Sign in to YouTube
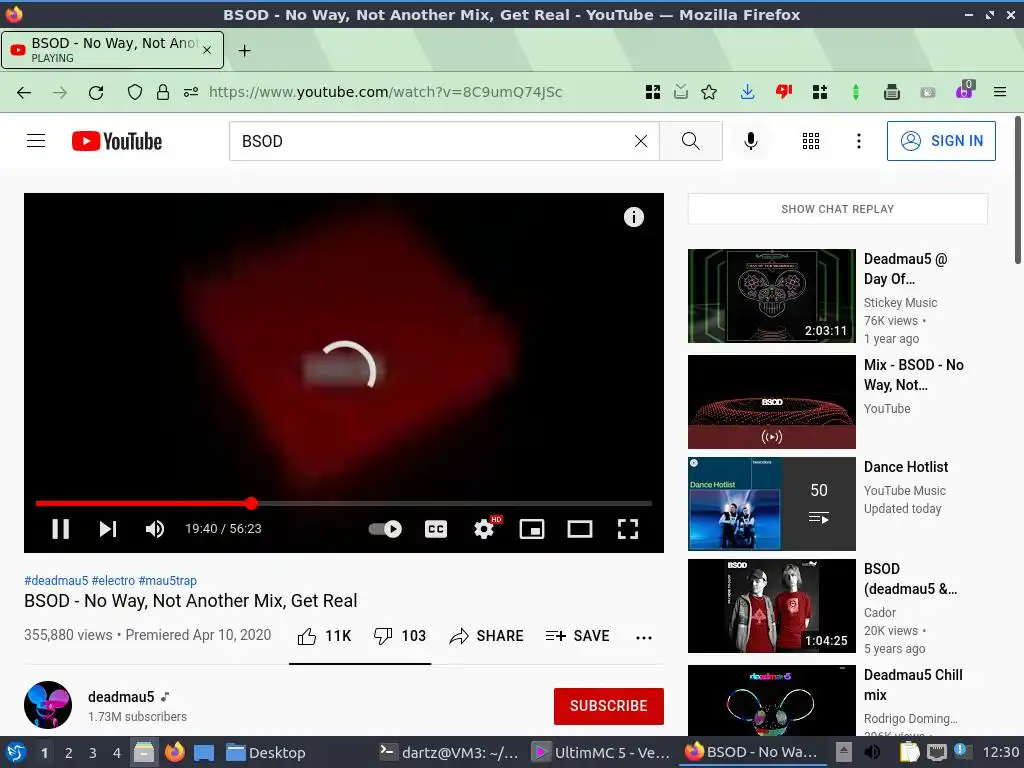 pos(941,141)
